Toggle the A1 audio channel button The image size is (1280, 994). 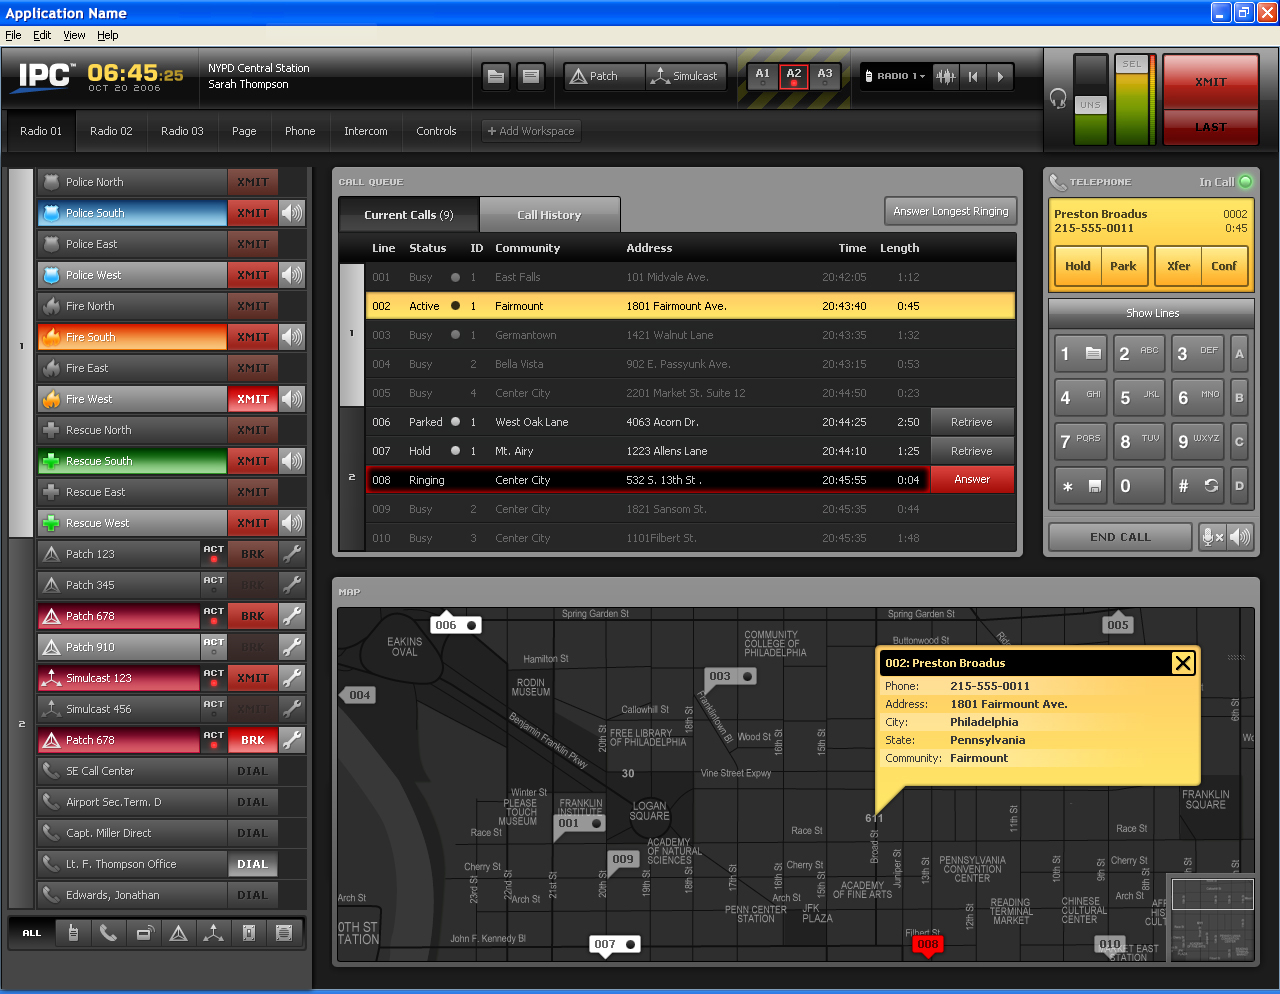pyautogui.click(x=762, y=76)
